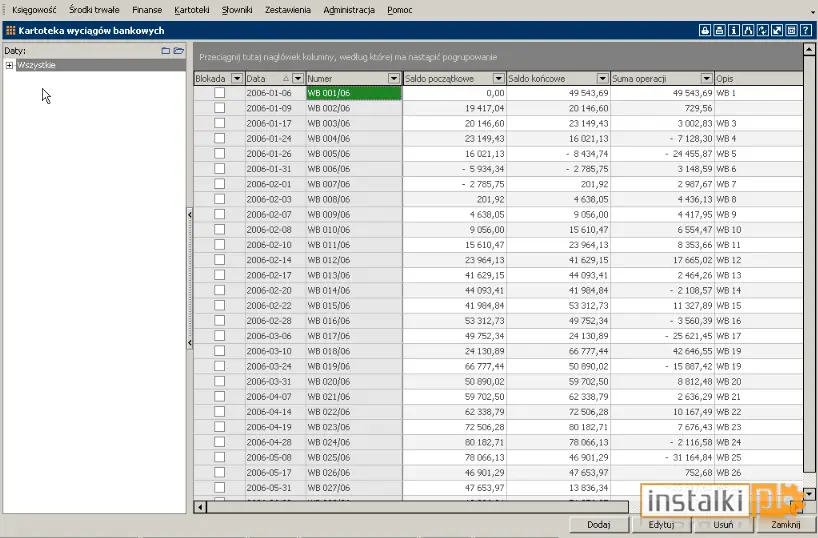Open the information icon in title bar
Viewport: 818px width, 538px height.
(x=733, y=31)
